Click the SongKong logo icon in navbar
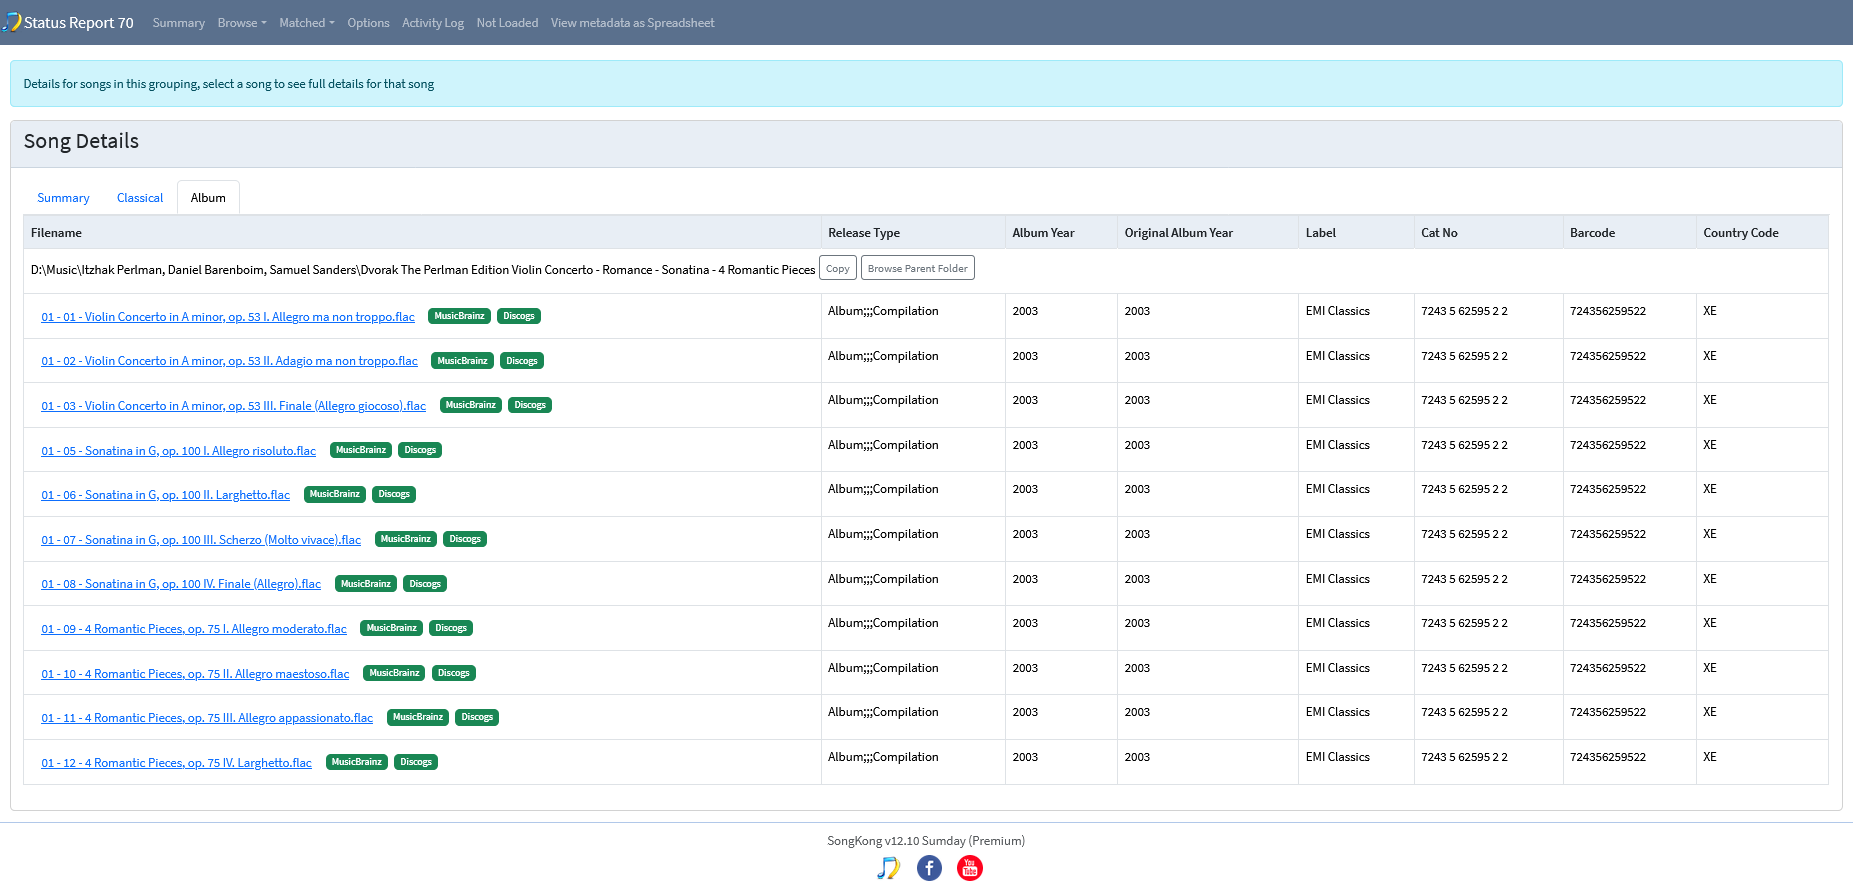The width and height of the screenshot is (1853, 887). pyautogui.click(x=12, y=22)
